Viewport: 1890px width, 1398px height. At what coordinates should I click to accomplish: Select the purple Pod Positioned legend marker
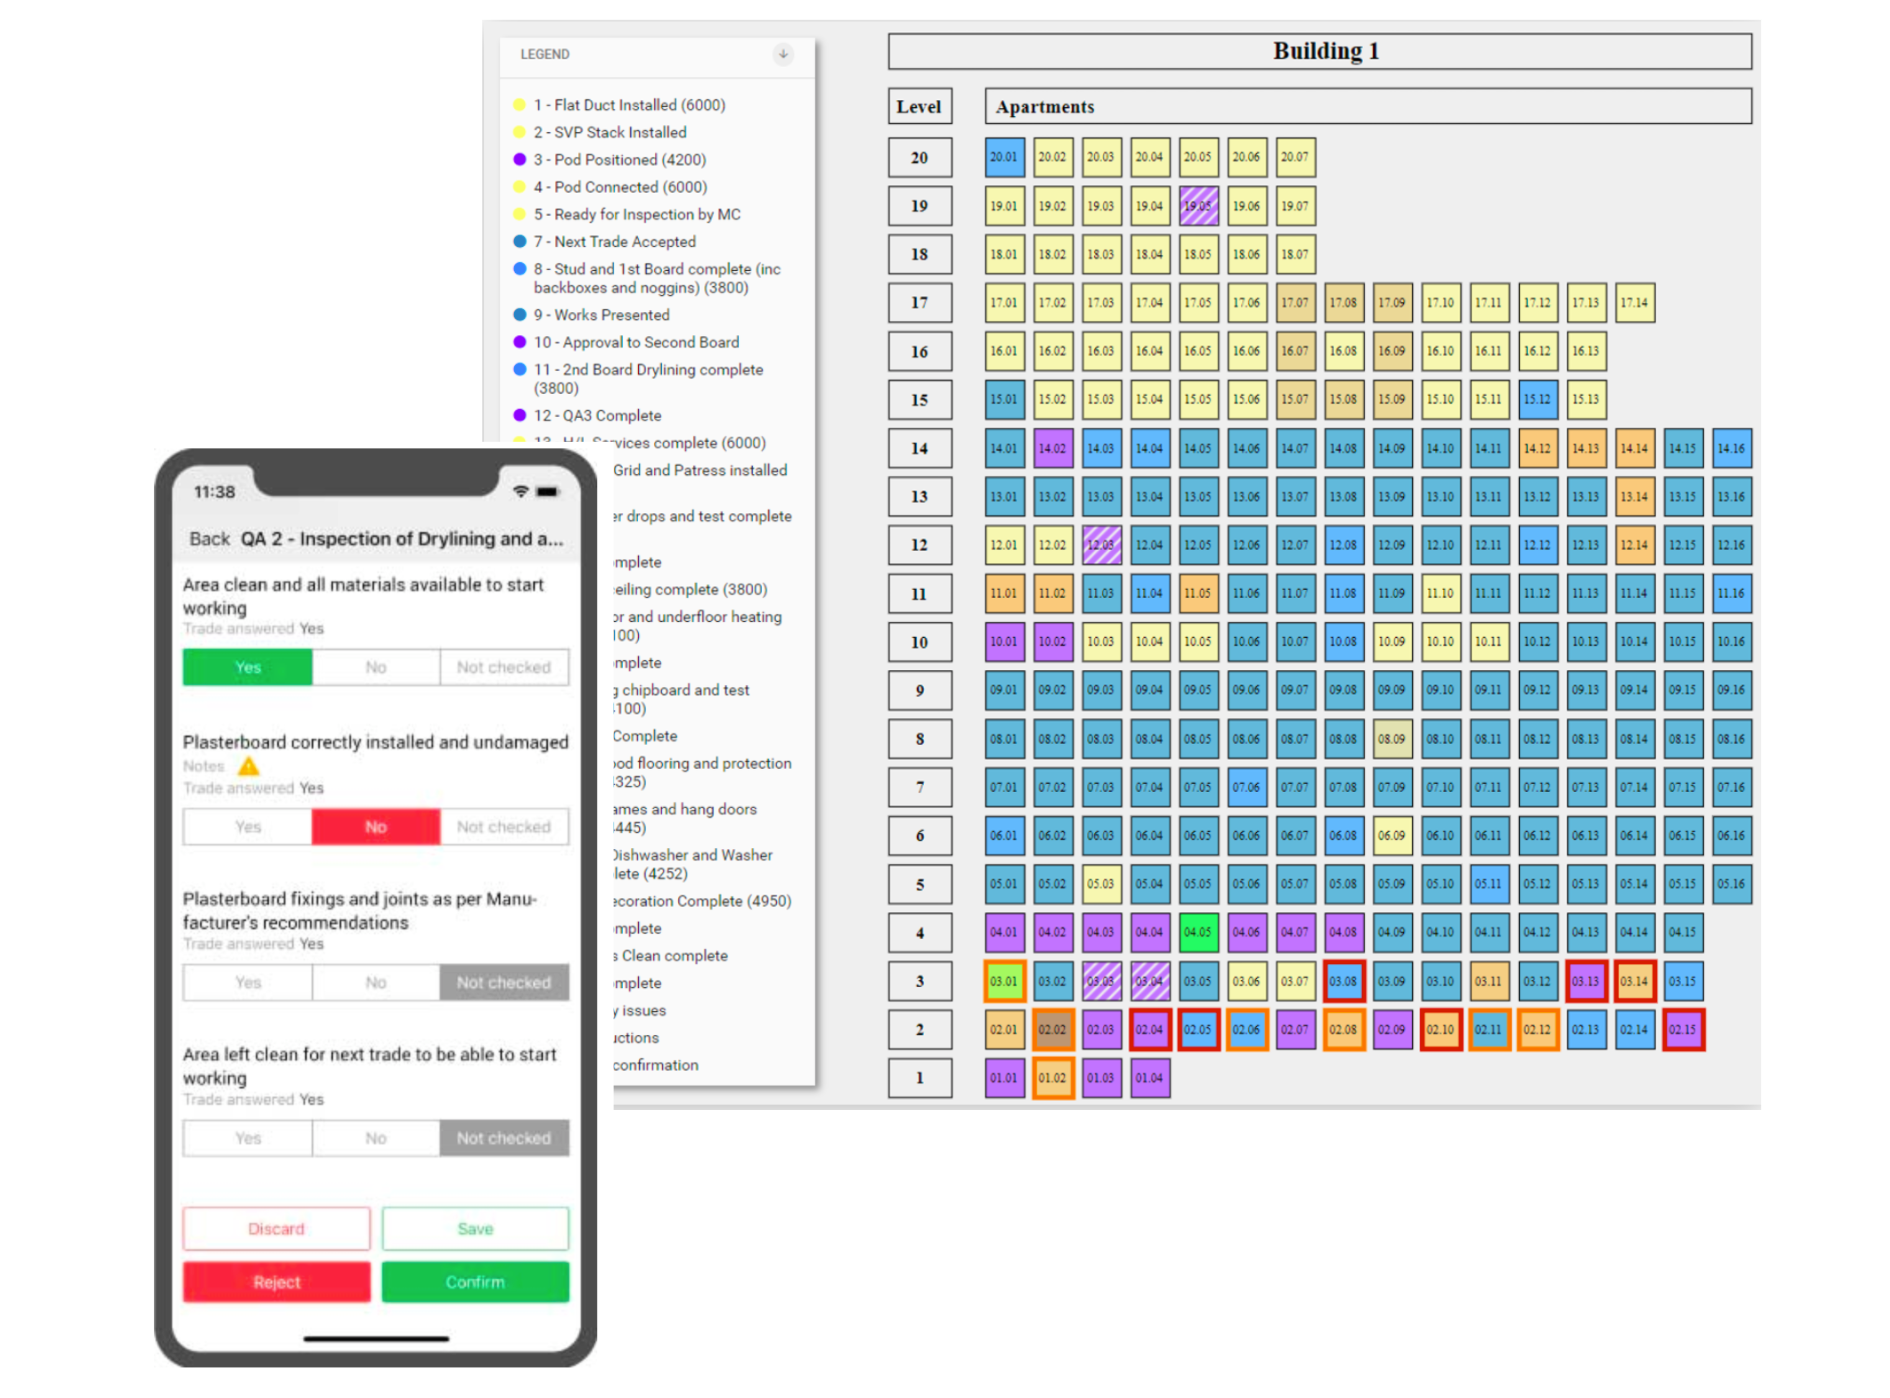click(519, 159)
